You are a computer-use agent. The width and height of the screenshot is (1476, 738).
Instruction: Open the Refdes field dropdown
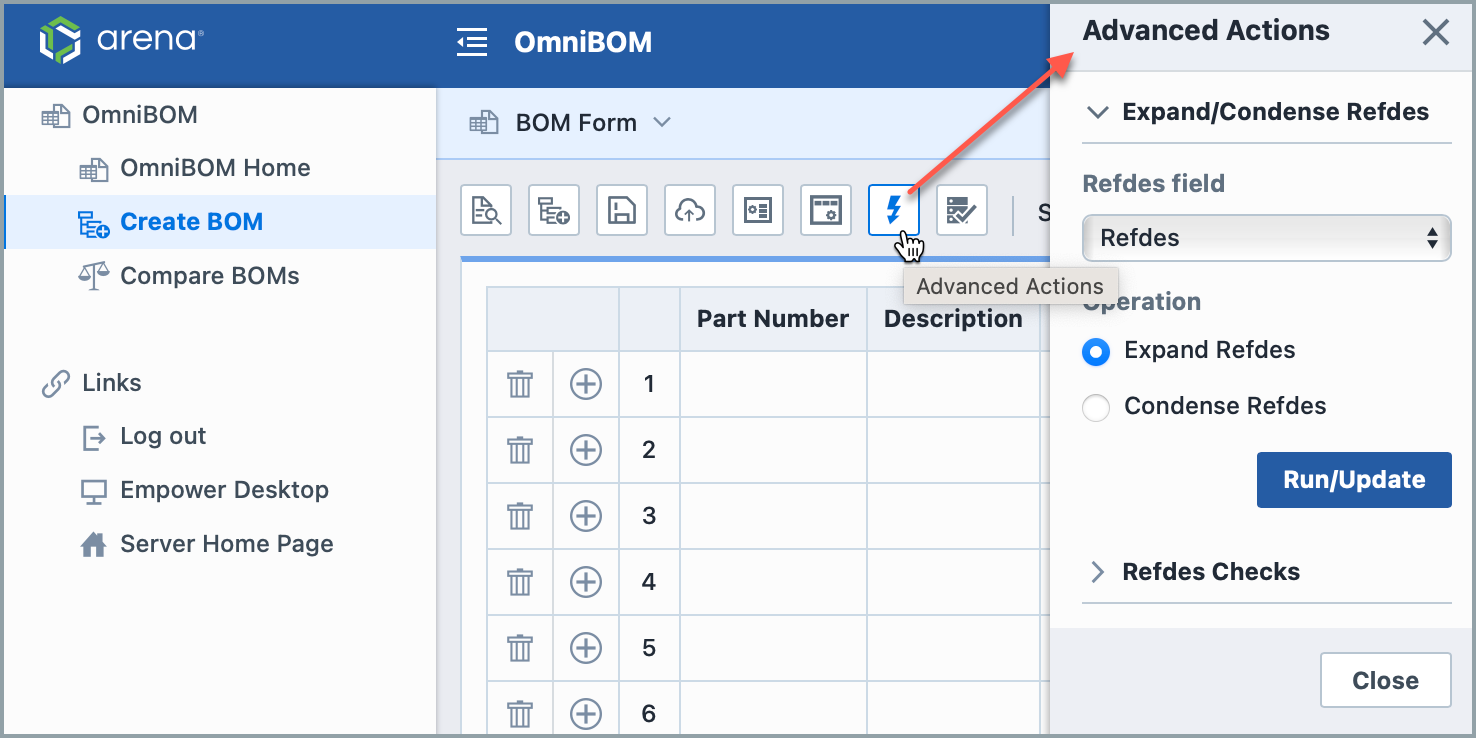click(x=1266, y=238)
